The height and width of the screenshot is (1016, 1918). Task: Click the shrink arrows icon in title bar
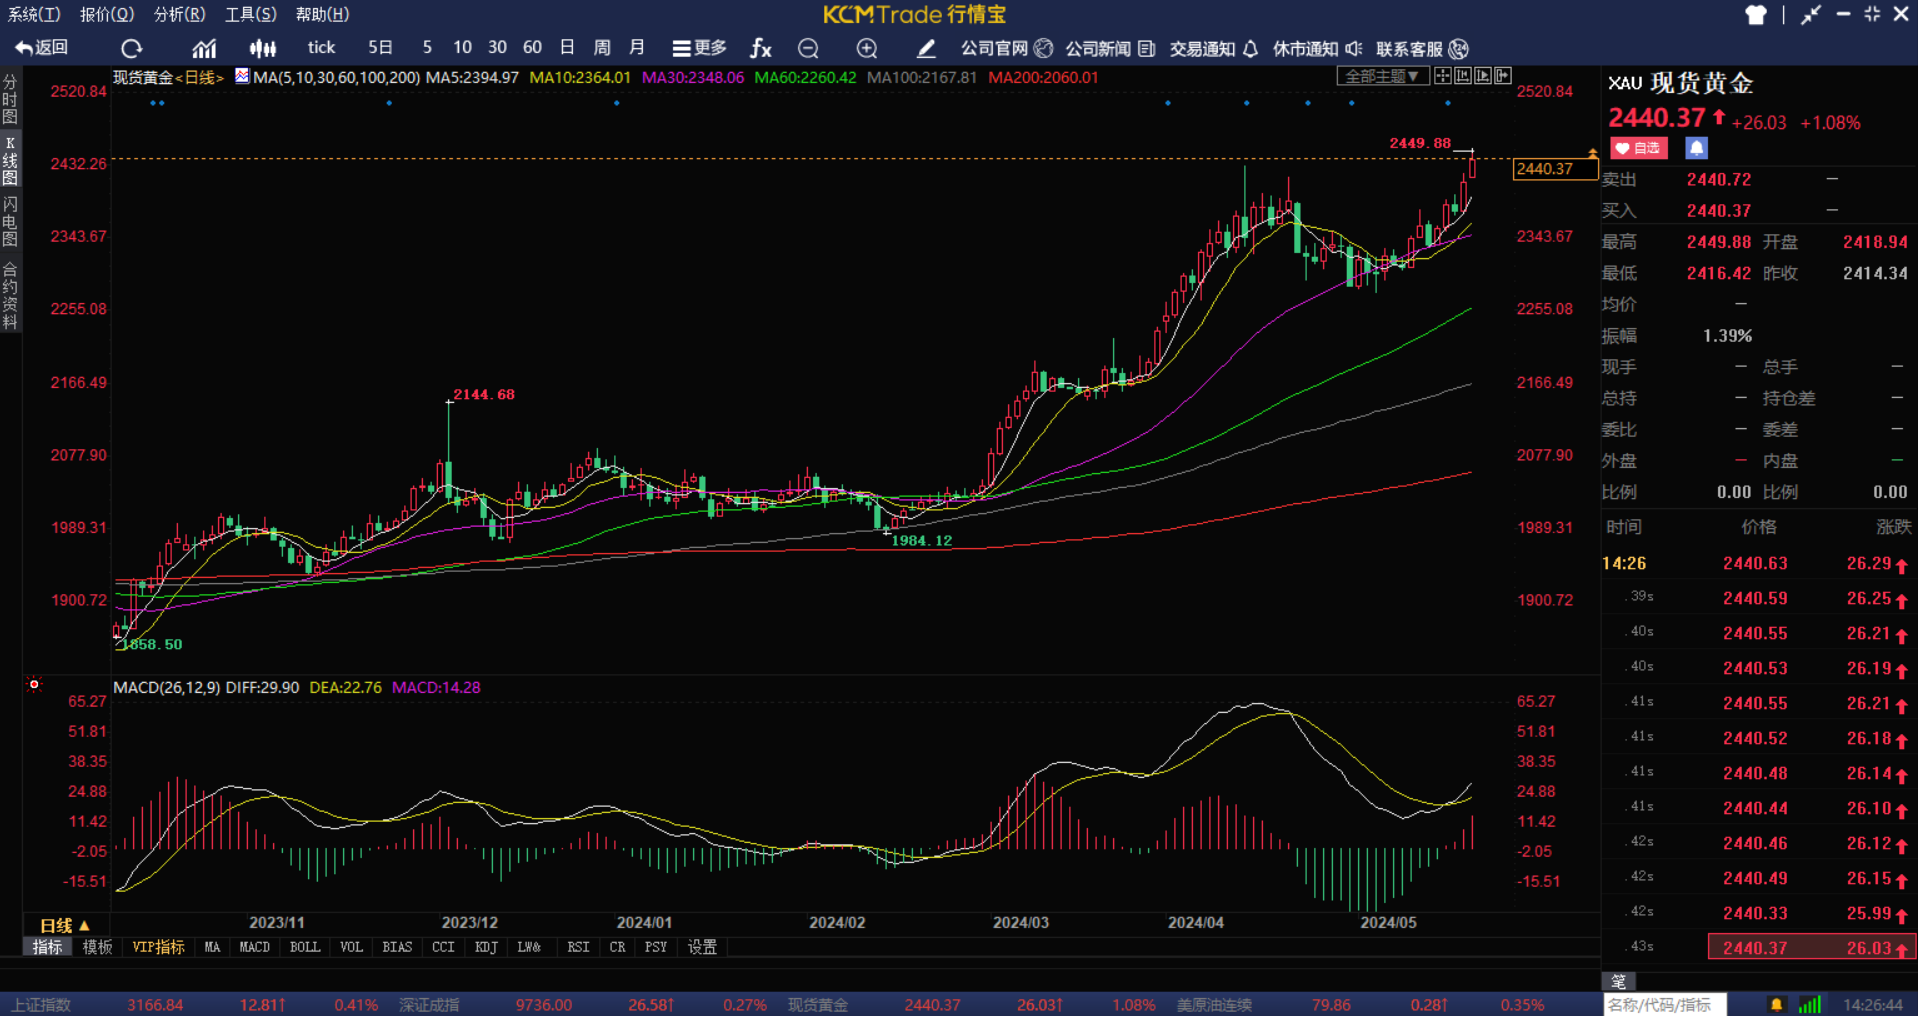click(1811, 14)
